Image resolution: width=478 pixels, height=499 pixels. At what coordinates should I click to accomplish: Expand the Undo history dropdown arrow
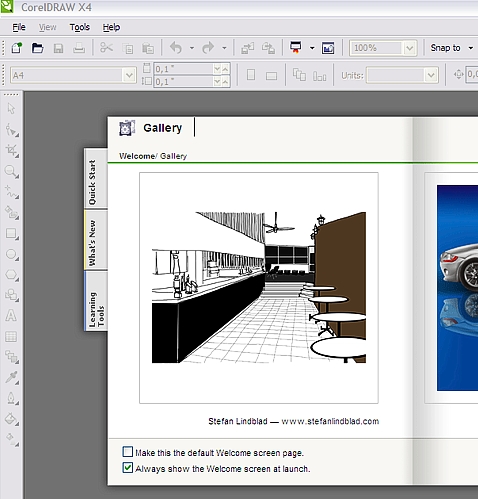[x=192, y=48]
